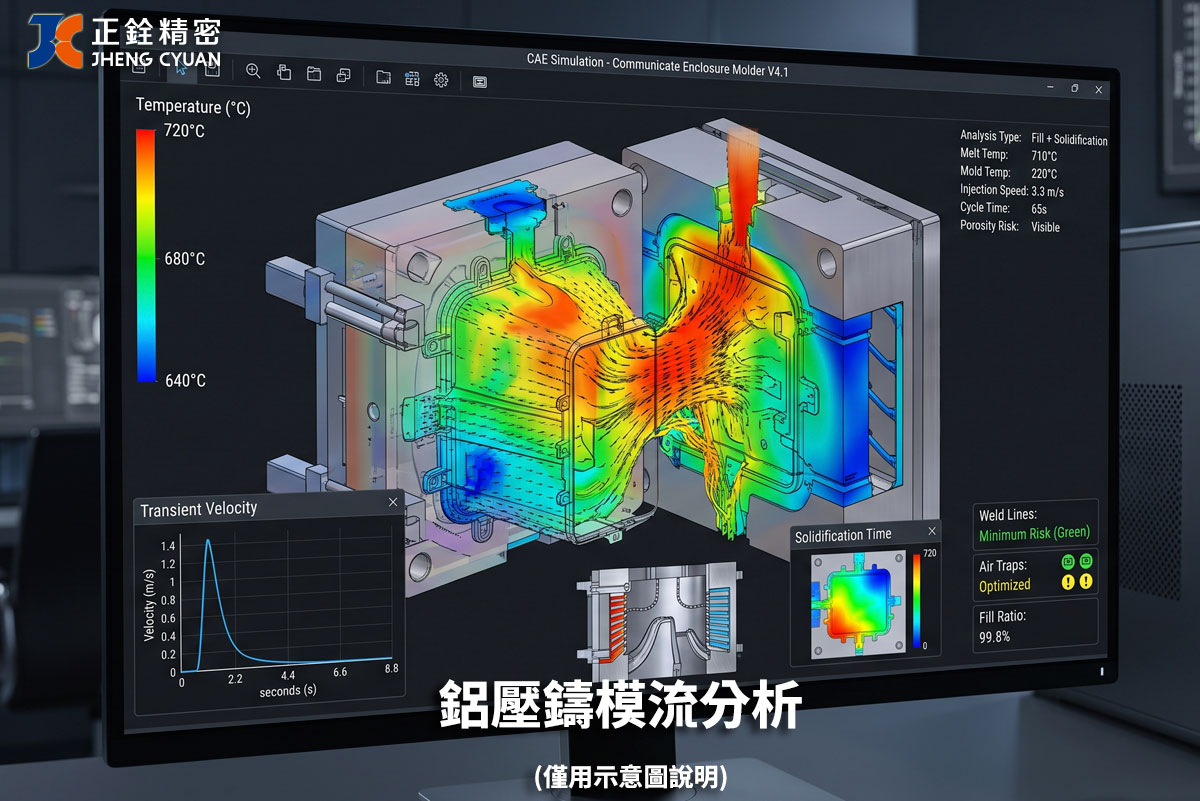The width and height of the screenshot is (1200, 801).
Task: Click the 'Temperature (°C)' legend heading
Action: [193, 106]
